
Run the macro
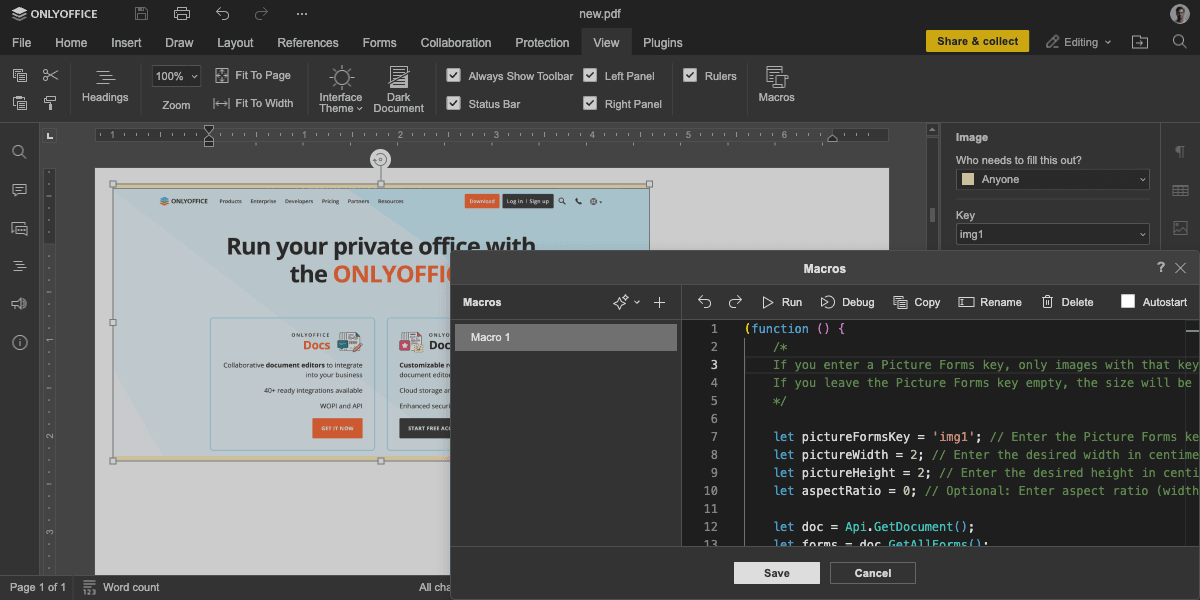click(x=781, y=302)
